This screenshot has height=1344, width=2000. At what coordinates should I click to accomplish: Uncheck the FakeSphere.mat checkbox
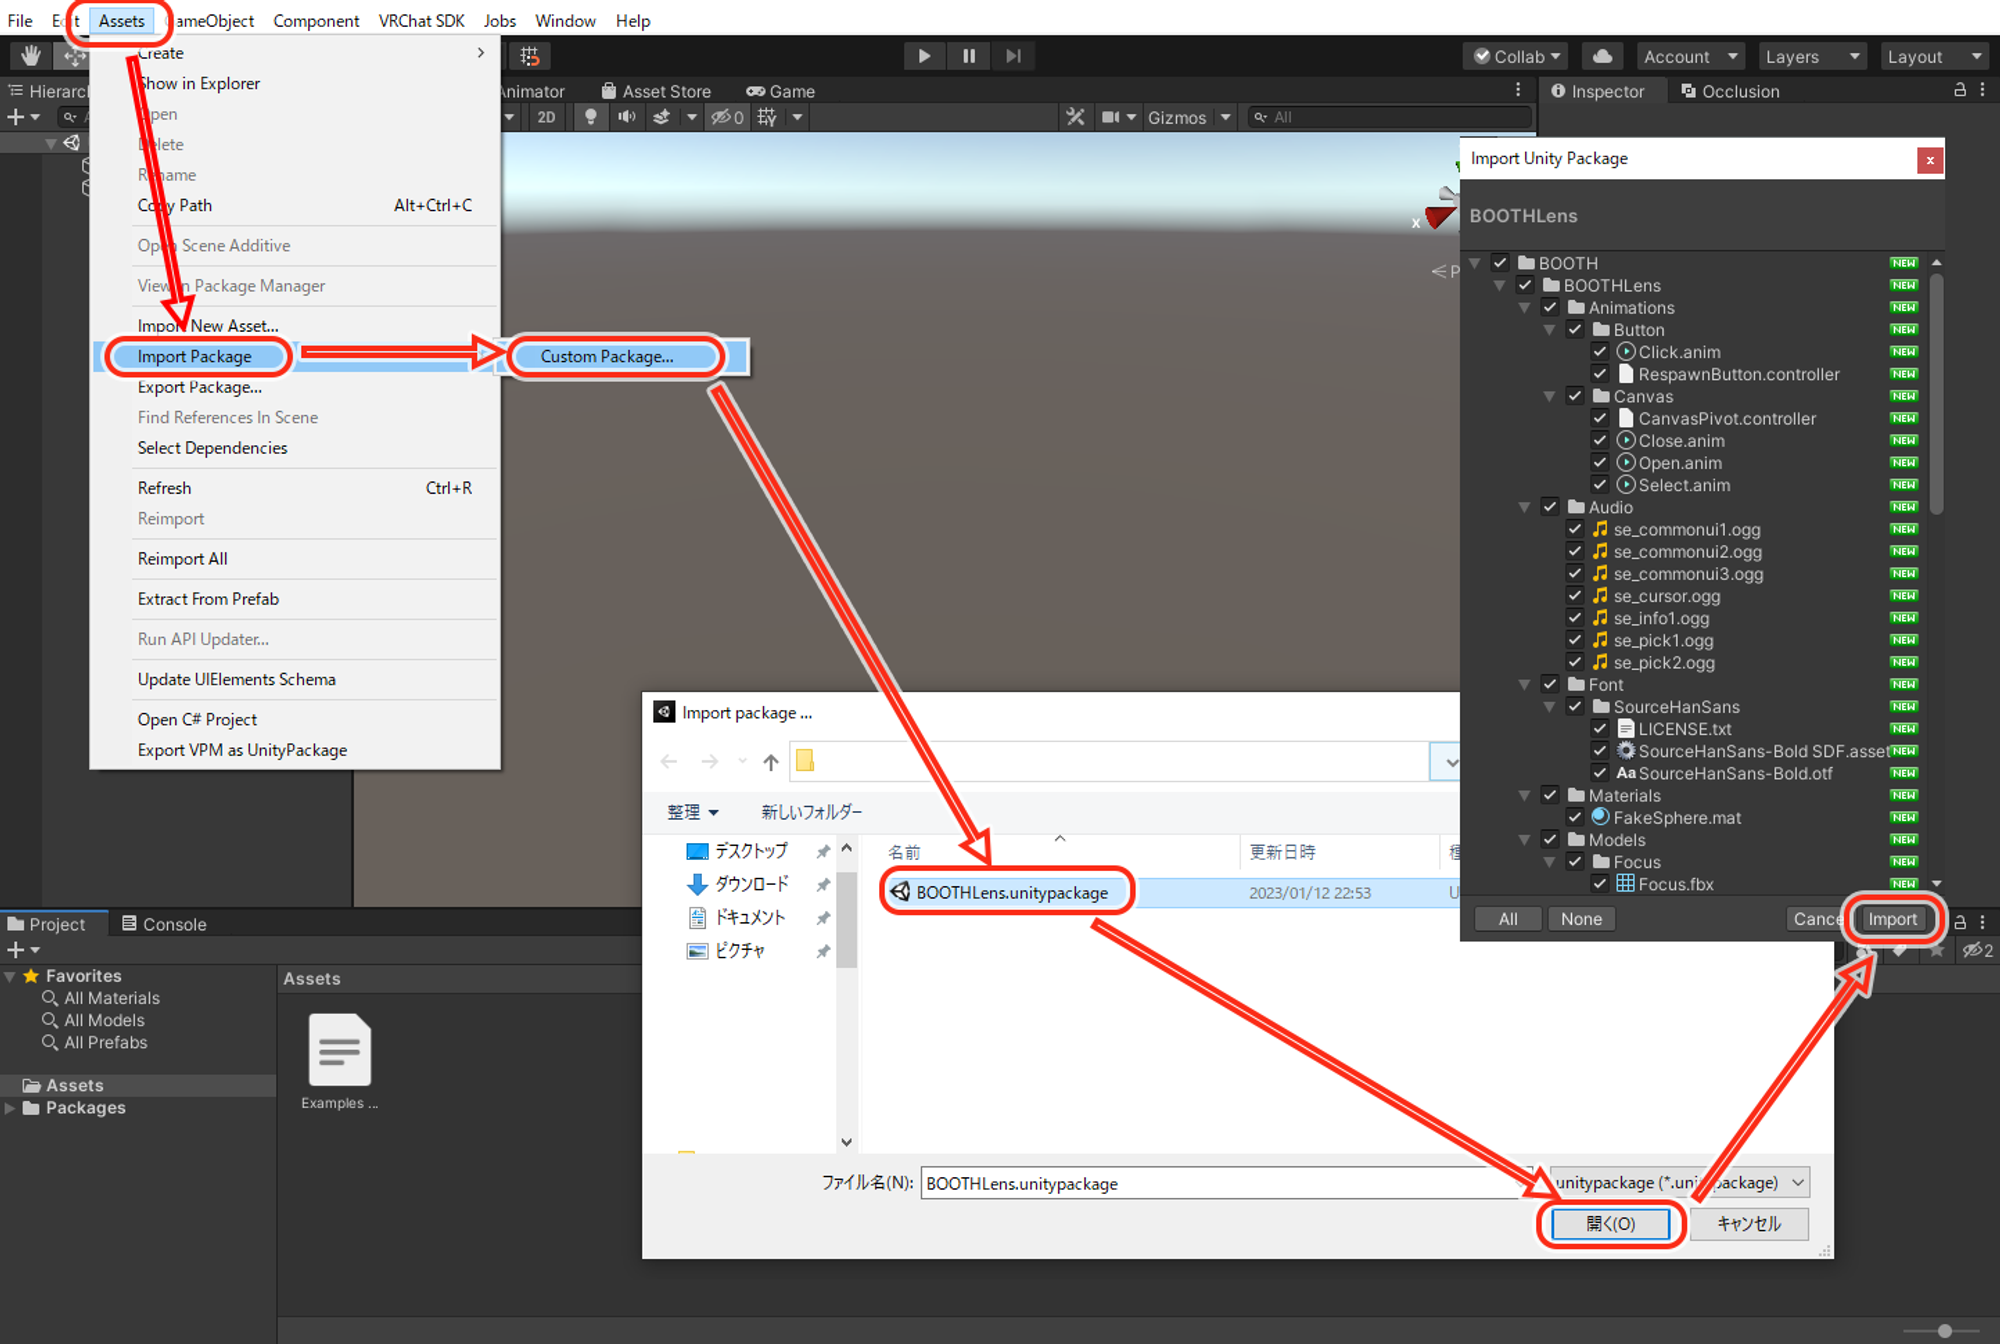click(x=1575, y=818)
